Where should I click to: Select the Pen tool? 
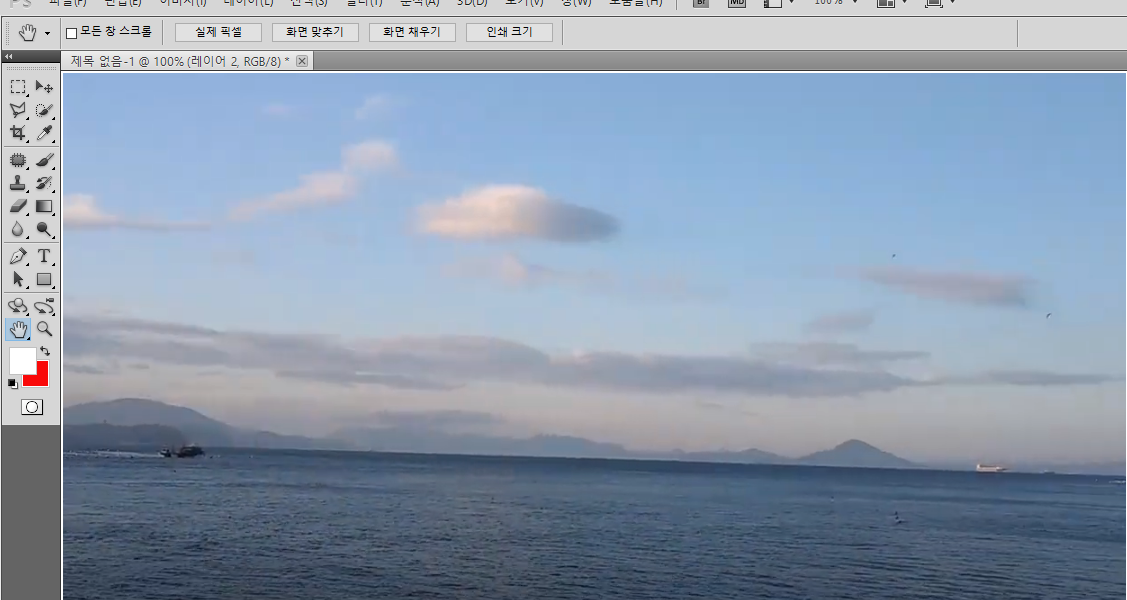pos(18,257)
